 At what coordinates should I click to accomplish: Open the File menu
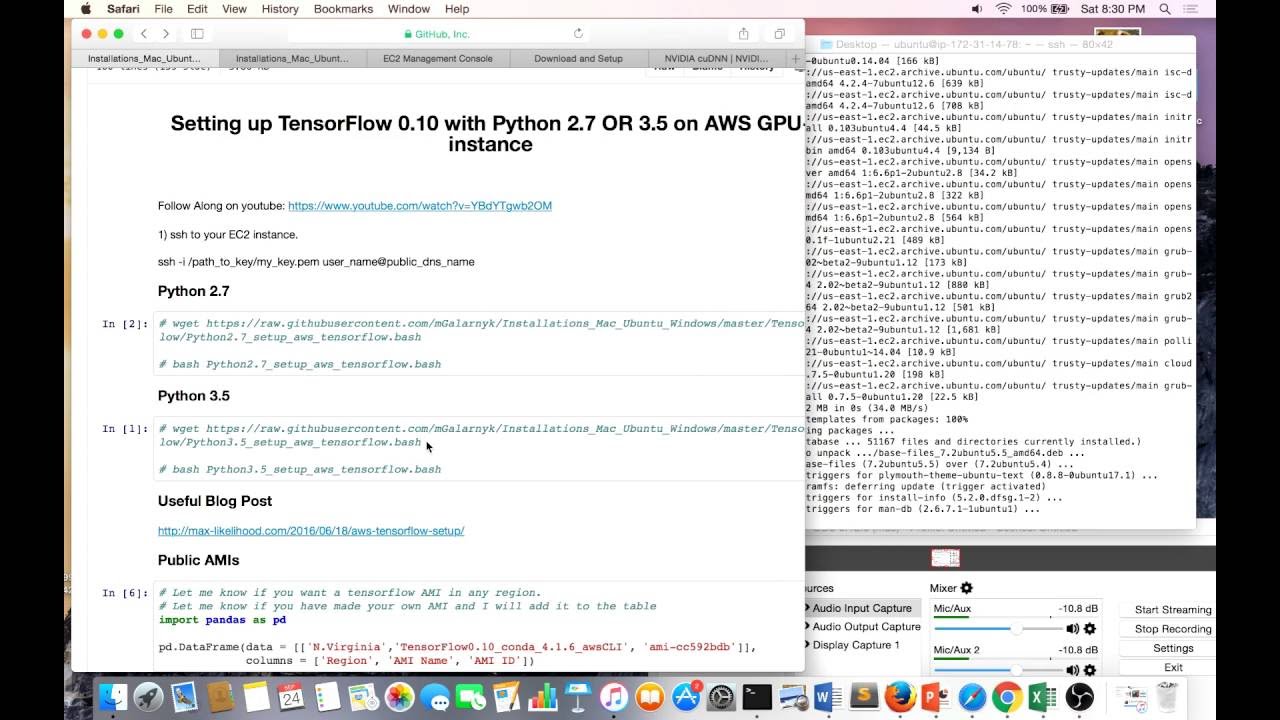coord(163,9)
